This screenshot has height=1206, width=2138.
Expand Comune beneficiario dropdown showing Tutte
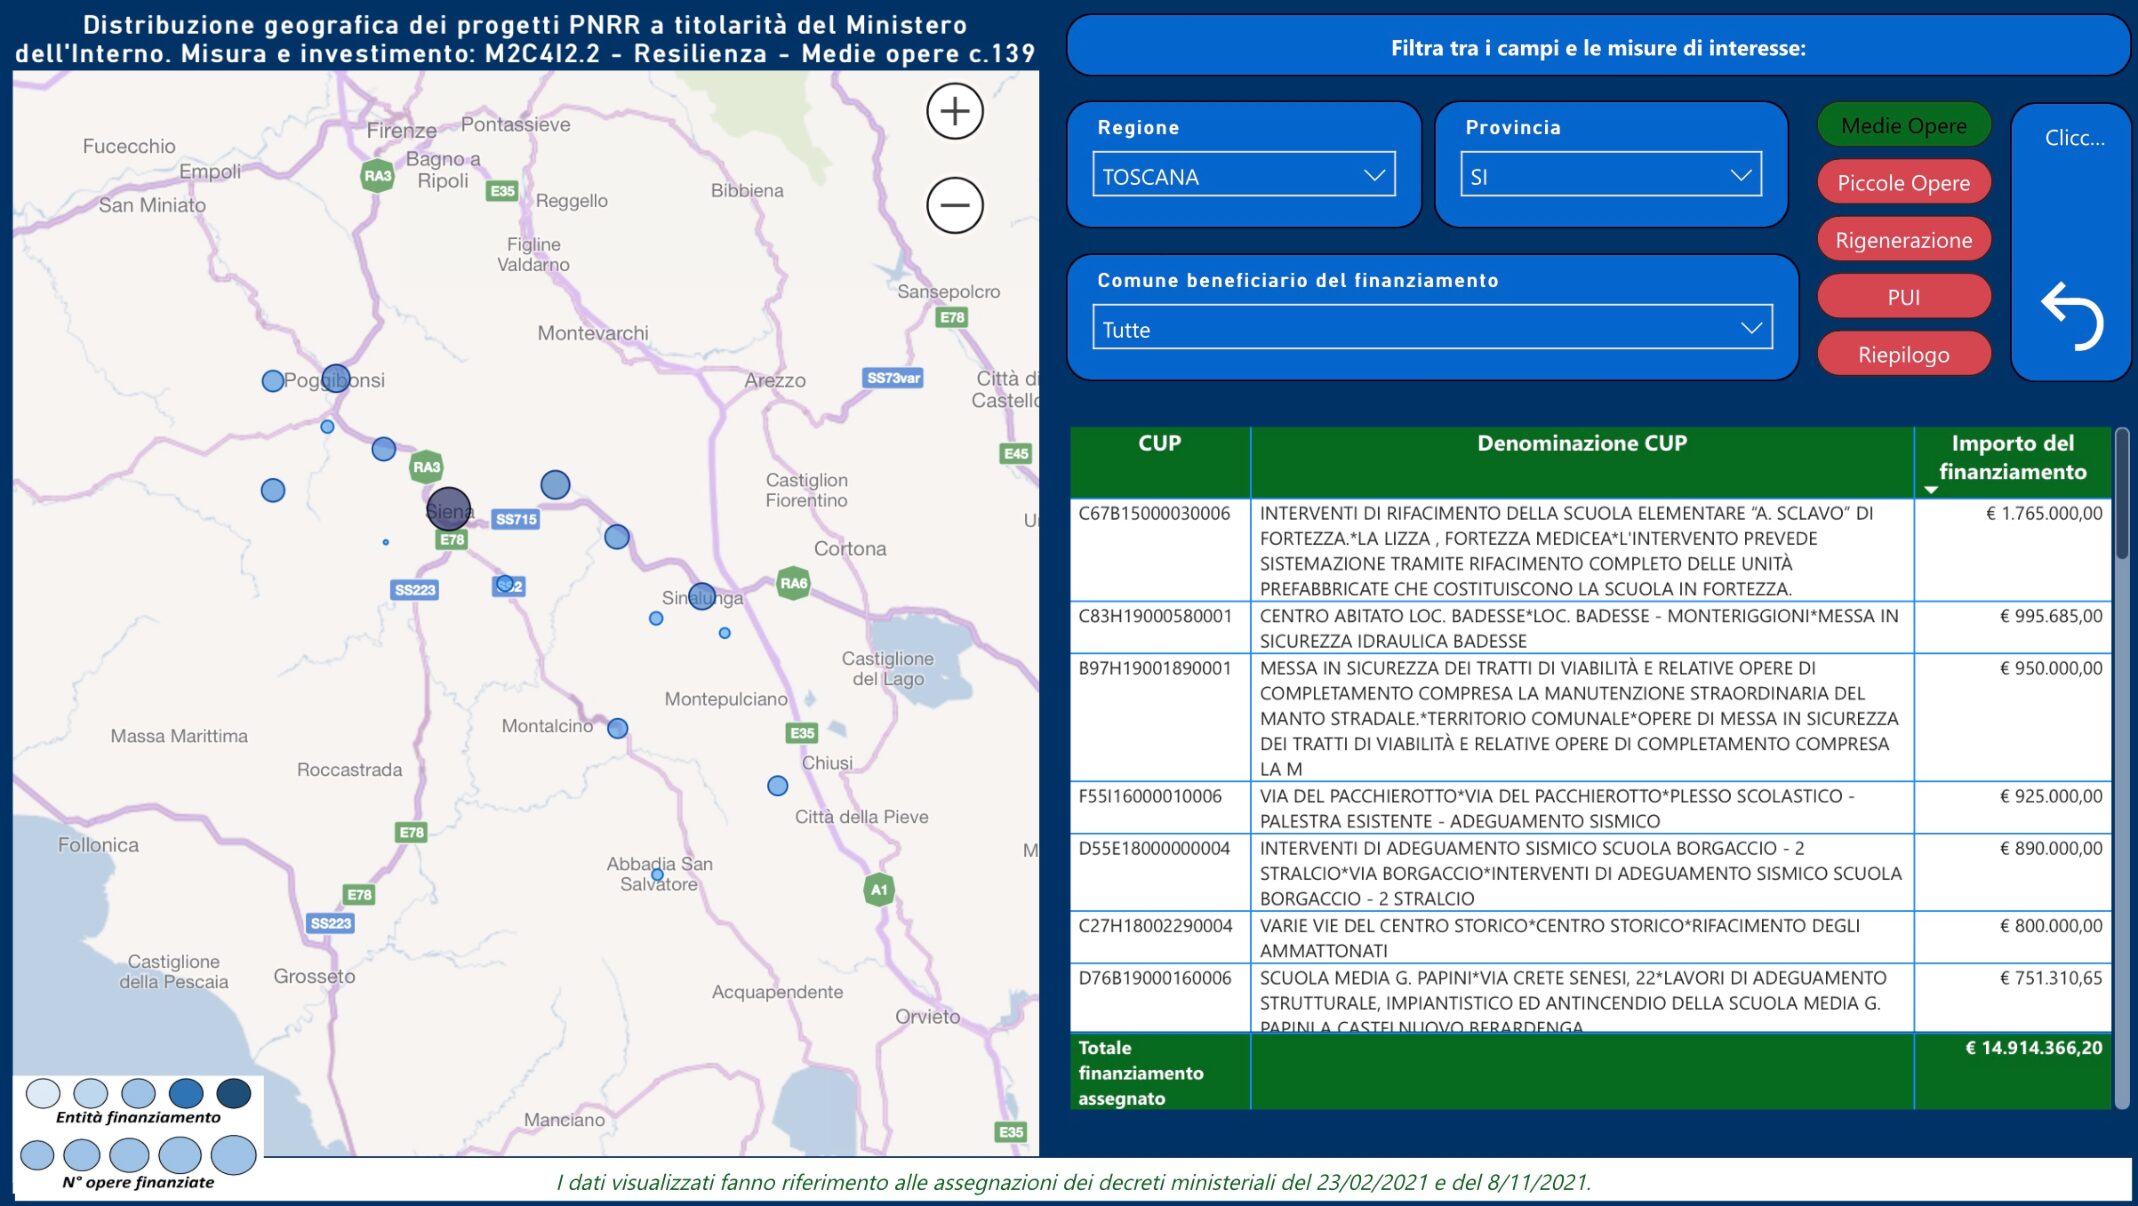(1432, 328)
